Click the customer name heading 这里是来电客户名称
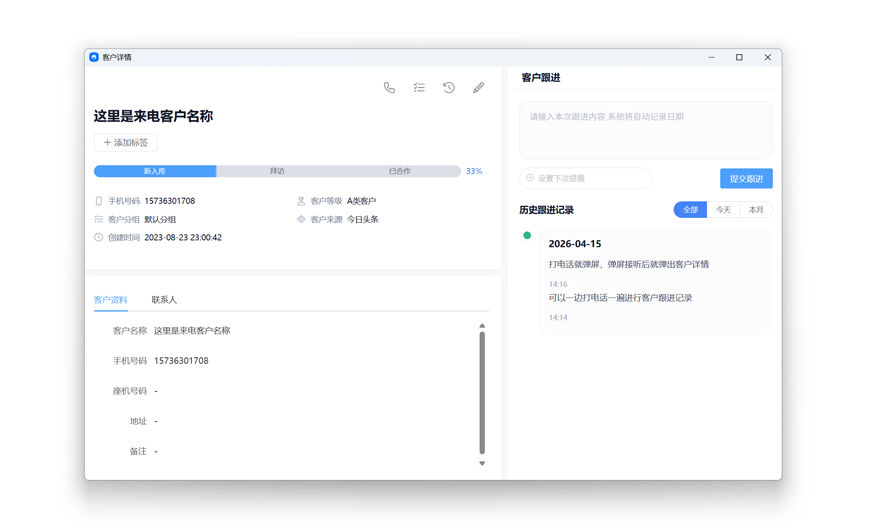 pos(154,116)
